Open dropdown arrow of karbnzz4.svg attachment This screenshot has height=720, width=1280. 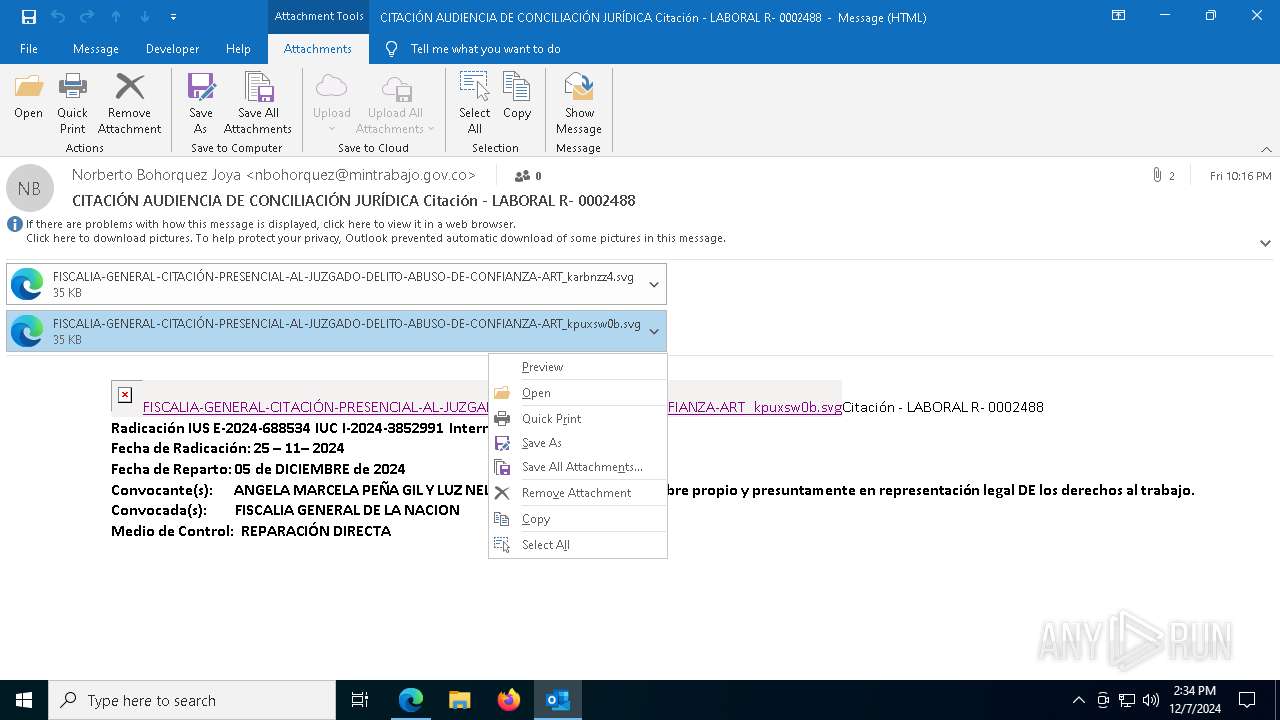click(654, 284)
